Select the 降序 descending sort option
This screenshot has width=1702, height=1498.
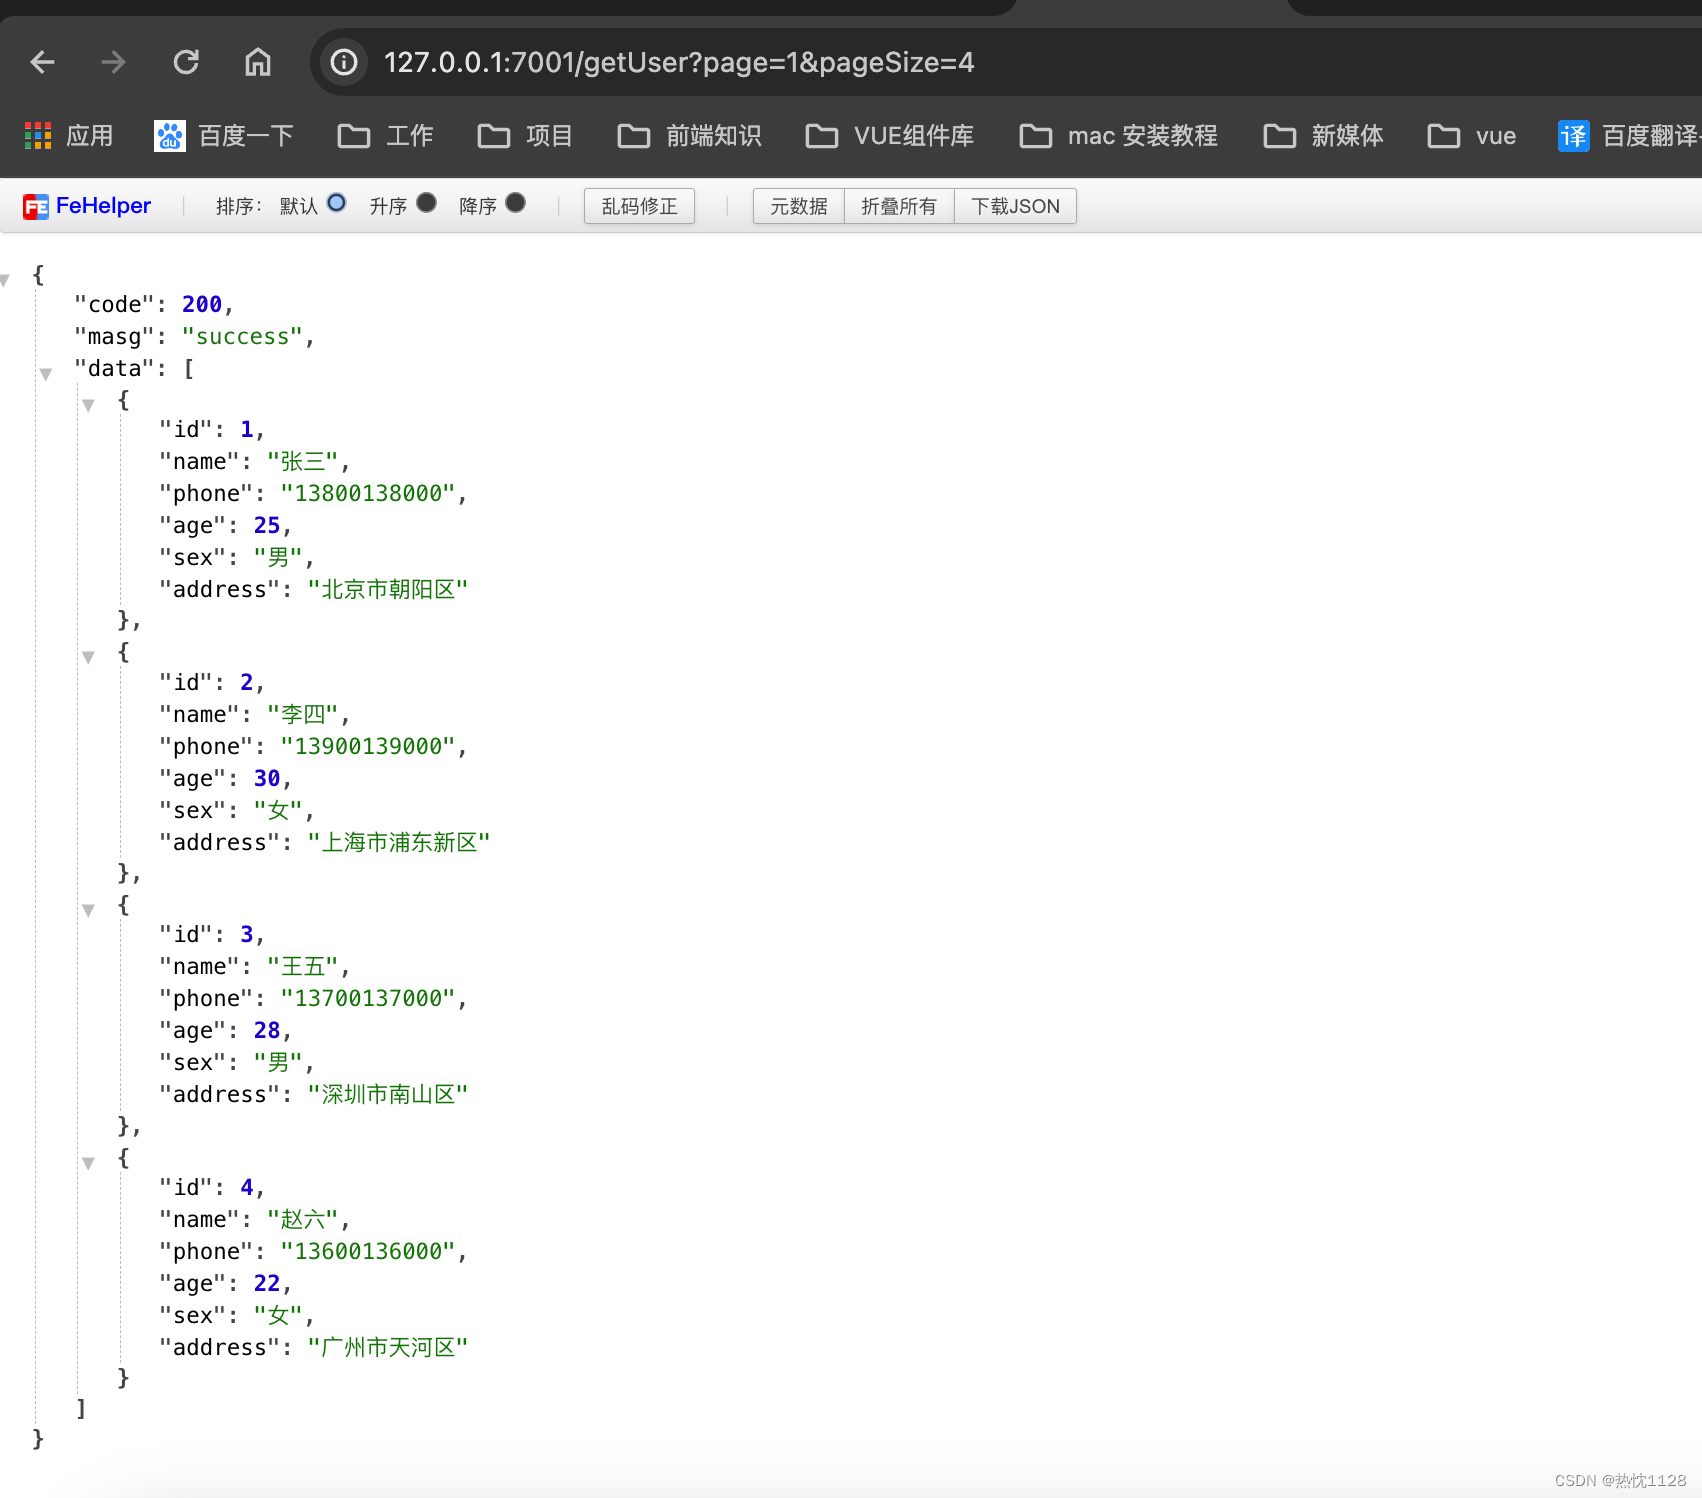click(516, 203)
